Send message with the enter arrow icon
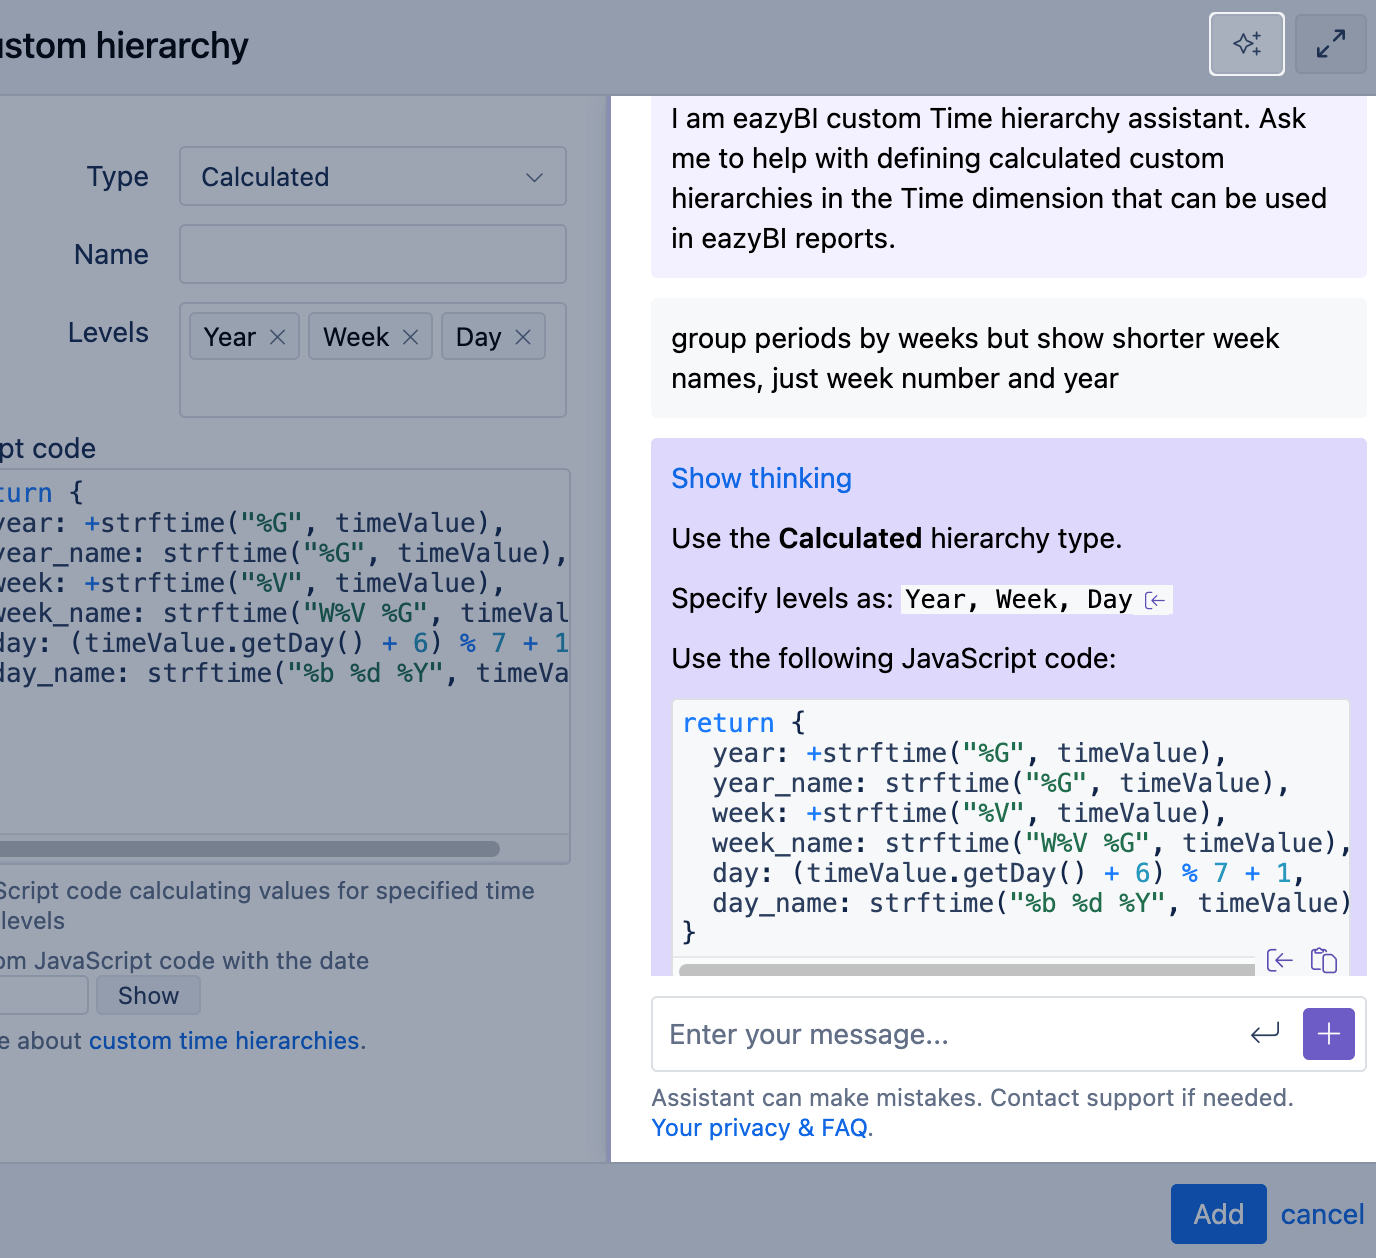Image resolution: width=1376 pixels, height=1258 pixels. 1265,1033
